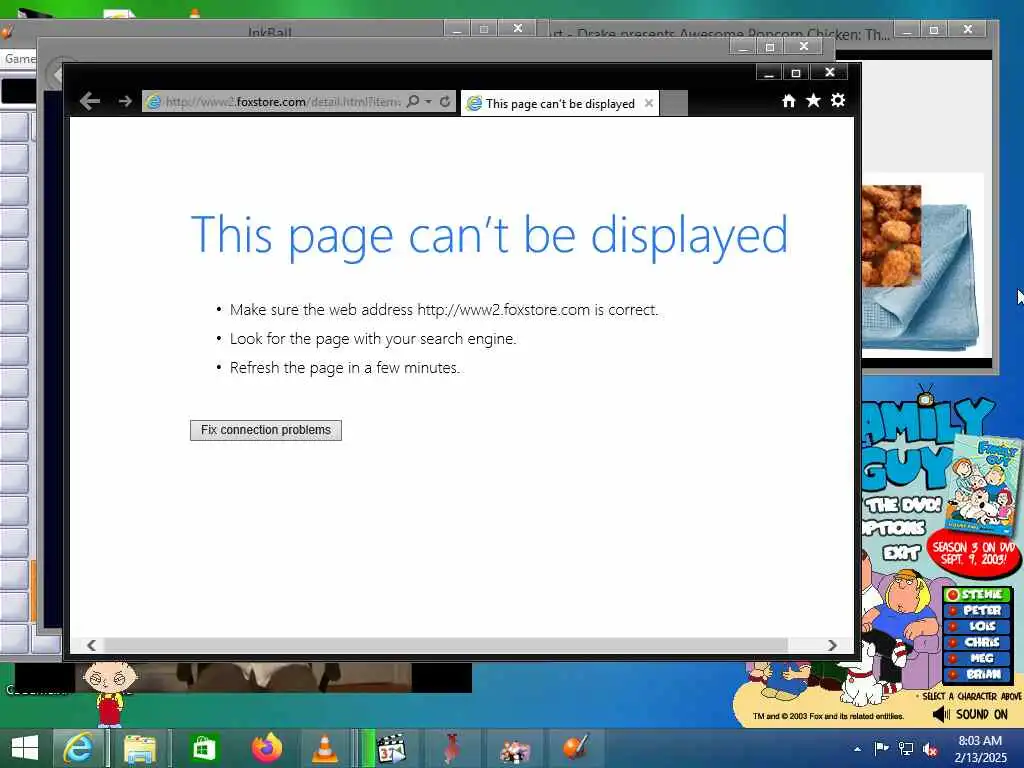The image size is (1024, 768).
Task: Click the Family Guy DVD box cover image
Action: pyautogui.click(x=983, y=486)
